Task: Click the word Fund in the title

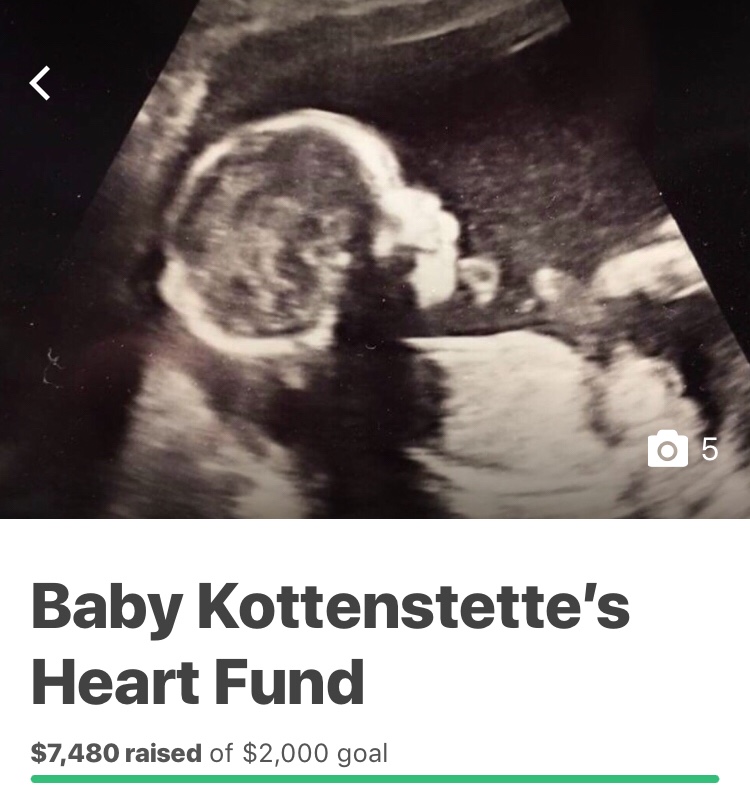Action: [x=289, y=682]
